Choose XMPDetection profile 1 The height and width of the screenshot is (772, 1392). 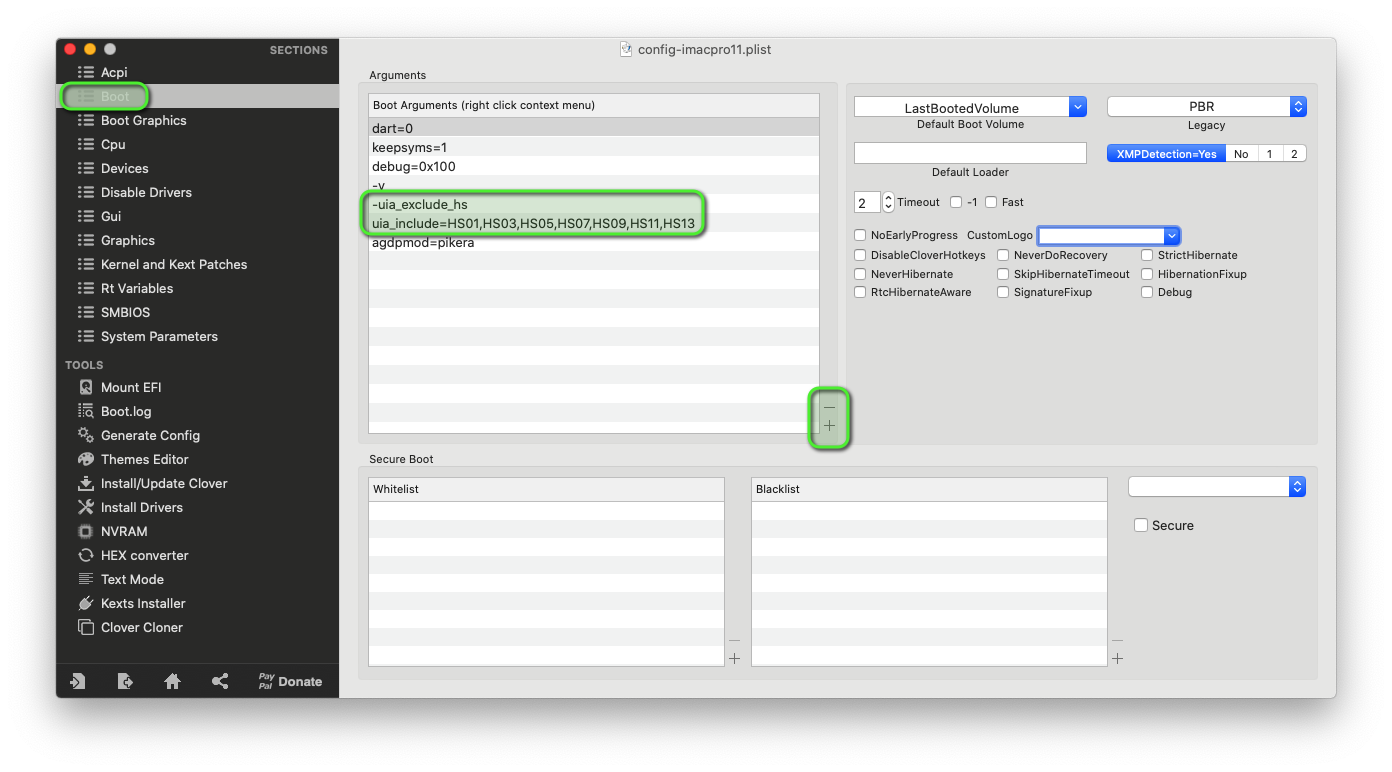point(1269,154)
